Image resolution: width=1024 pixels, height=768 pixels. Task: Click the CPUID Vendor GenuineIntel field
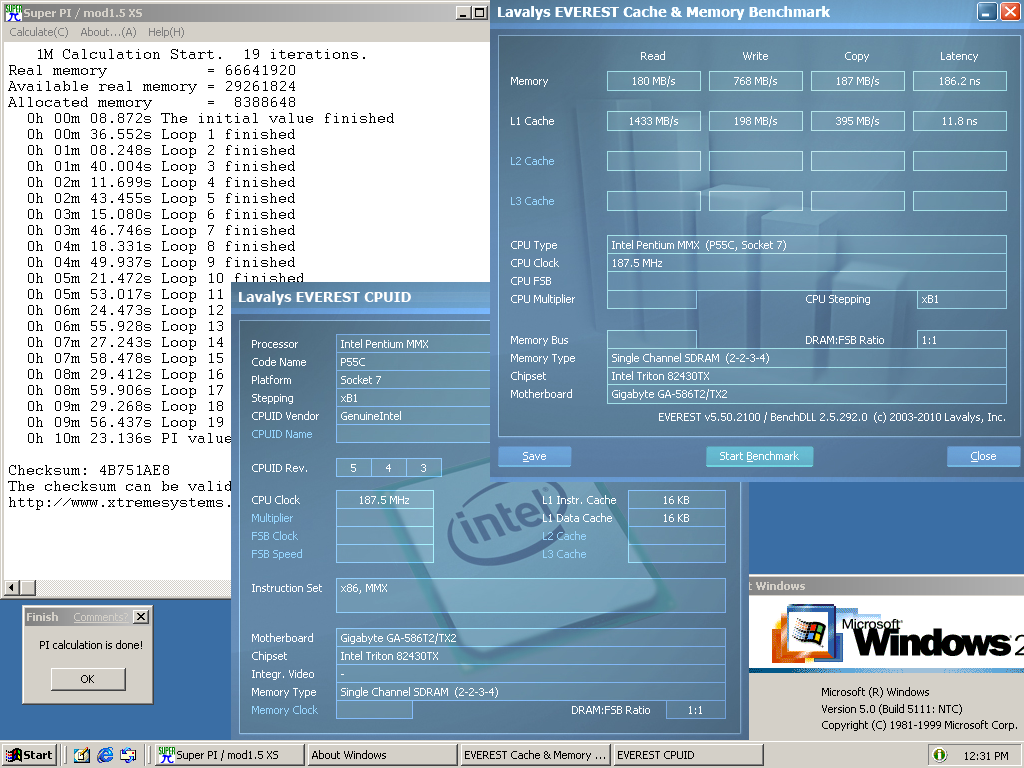point(413,416)
